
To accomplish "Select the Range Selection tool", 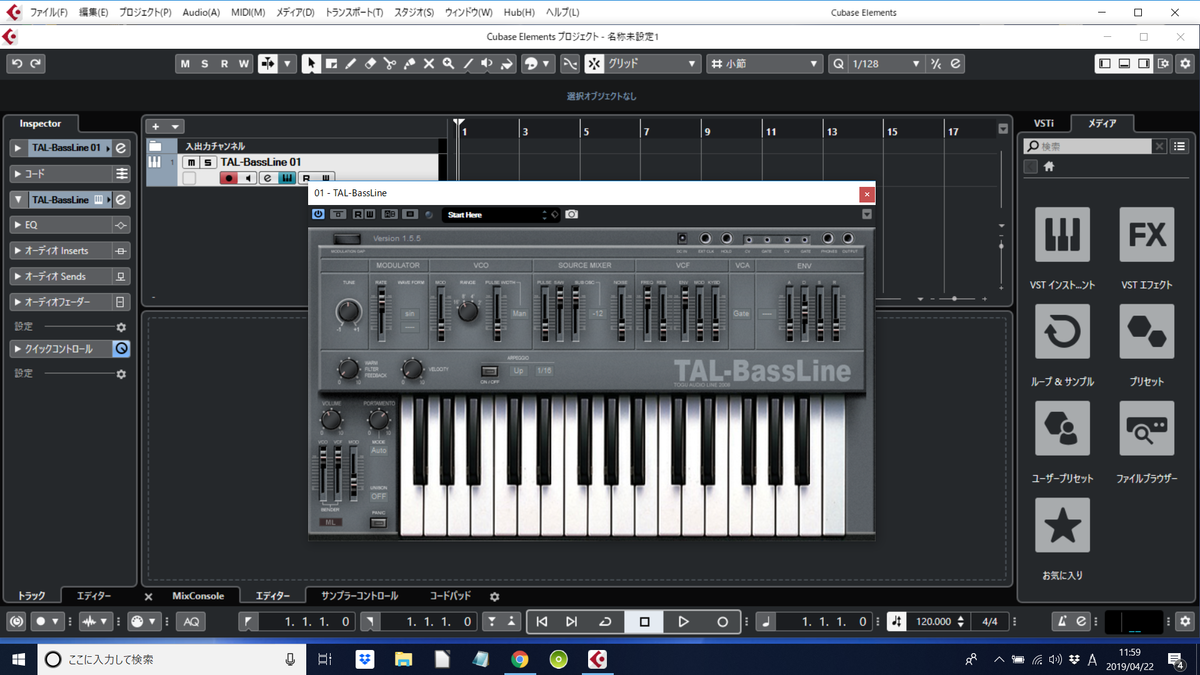I will tap(331, 63).
